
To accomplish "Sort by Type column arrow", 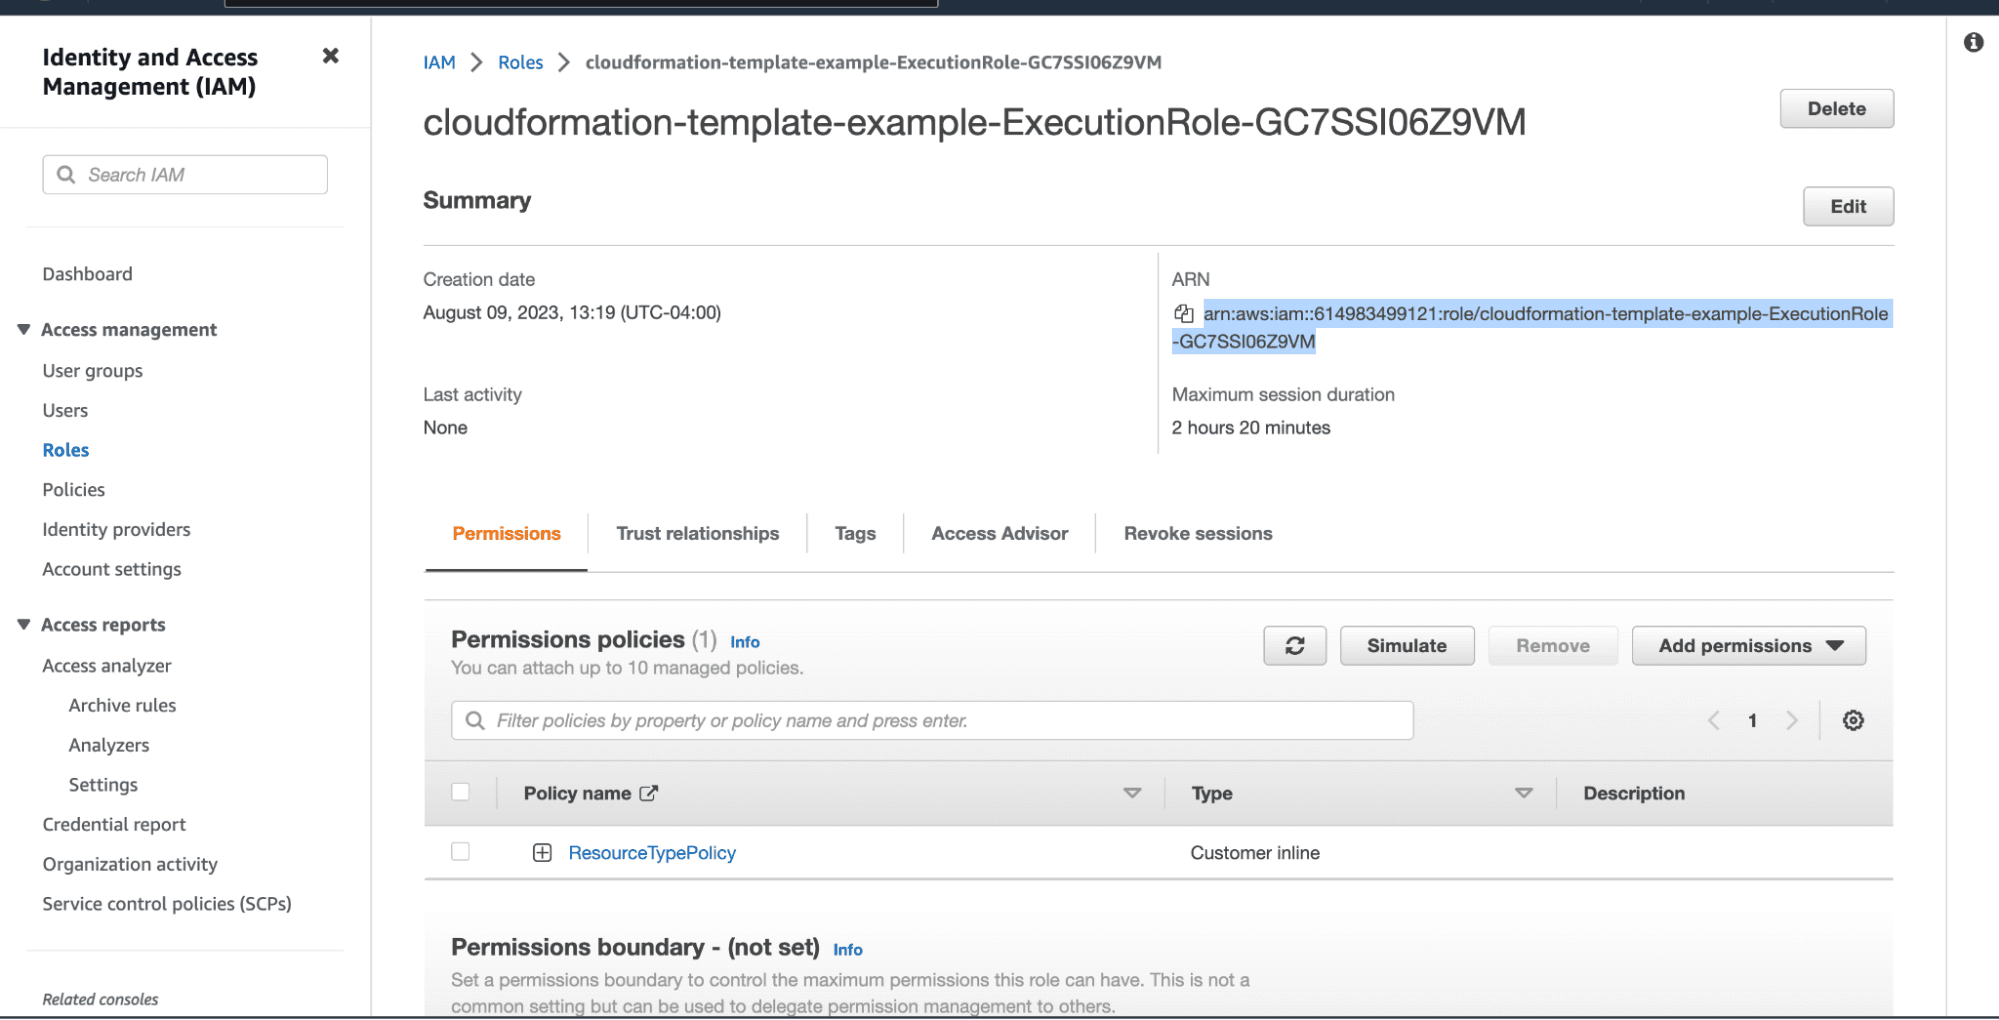I will tap(1523, 793).
